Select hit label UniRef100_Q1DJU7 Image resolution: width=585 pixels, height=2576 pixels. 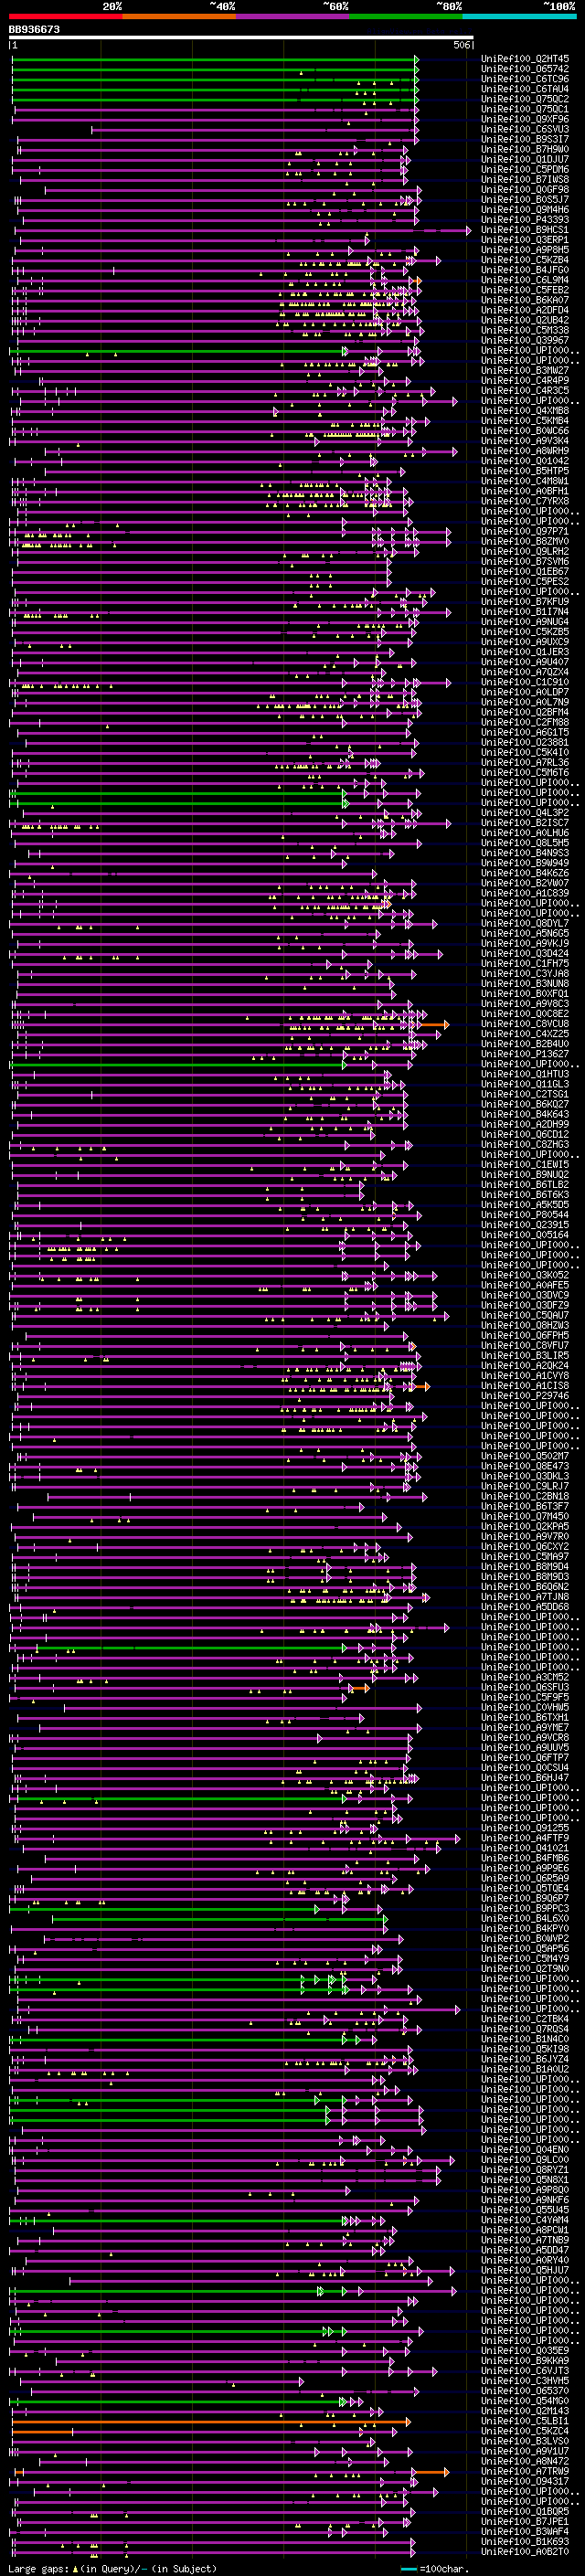pyautogui.click(x=525, y=159)
